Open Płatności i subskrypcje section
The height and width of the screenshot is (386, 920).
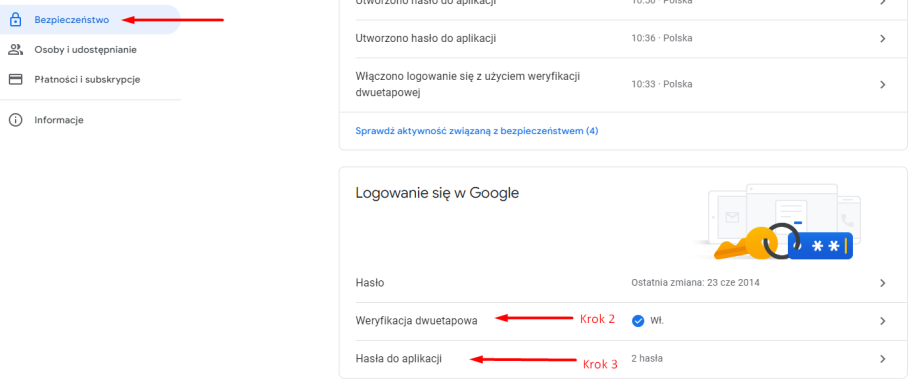click(x=87, y=79)
